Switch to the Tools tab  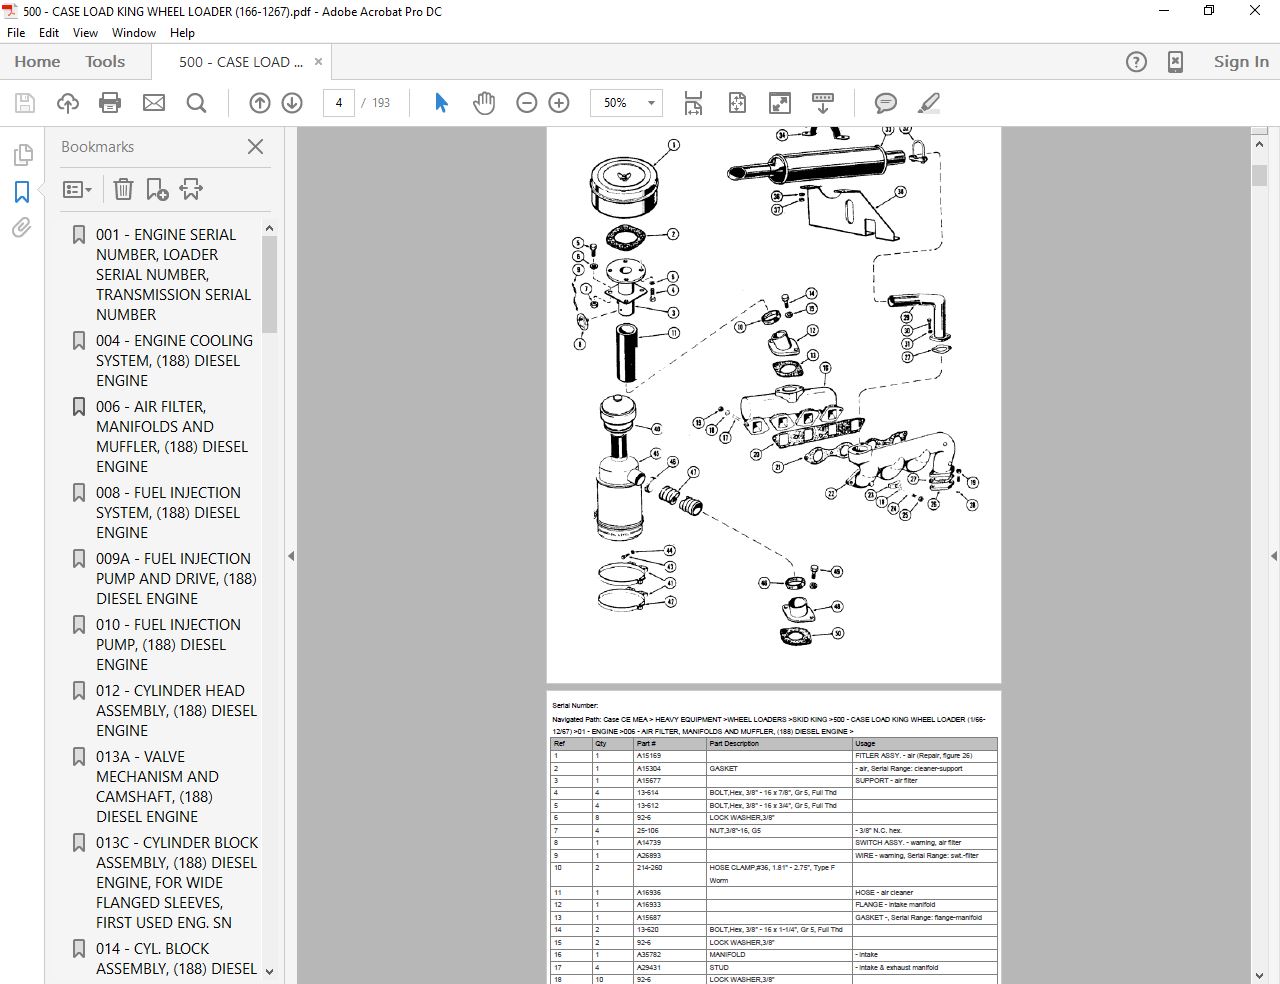click(x=104, y=61)
